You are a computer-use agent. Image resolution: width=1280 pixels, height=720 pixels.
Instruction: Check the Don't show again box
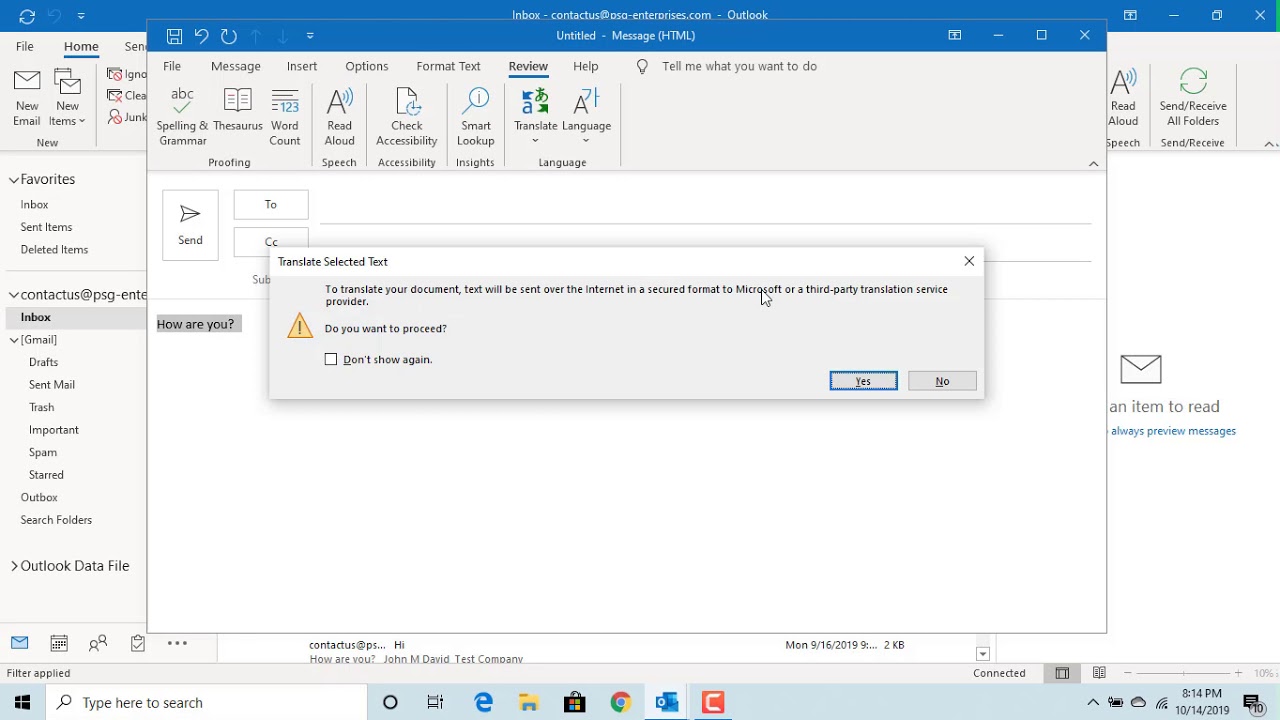[x=331, y=359]
